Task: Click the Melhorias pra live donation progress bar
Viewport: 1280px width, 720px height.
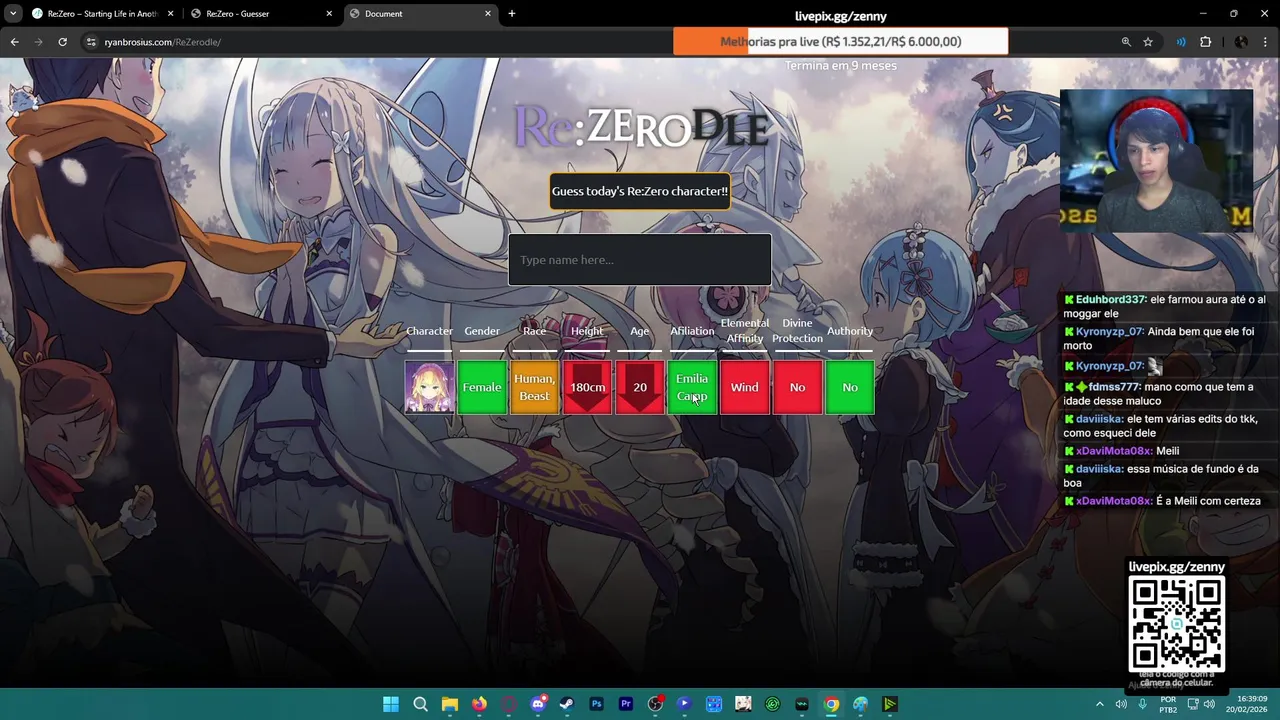Action: pos(840,42)
